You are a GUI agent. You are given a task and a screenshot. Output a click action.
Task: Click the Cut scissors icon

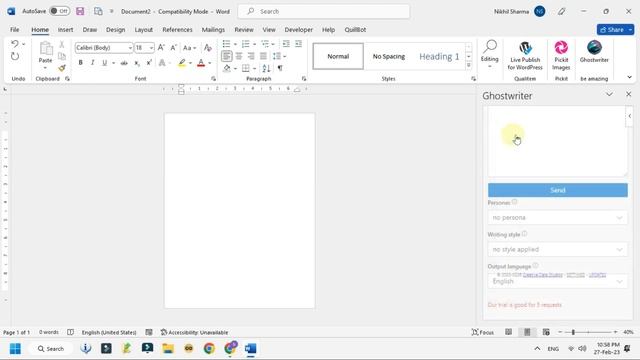(x=62, y=44)
